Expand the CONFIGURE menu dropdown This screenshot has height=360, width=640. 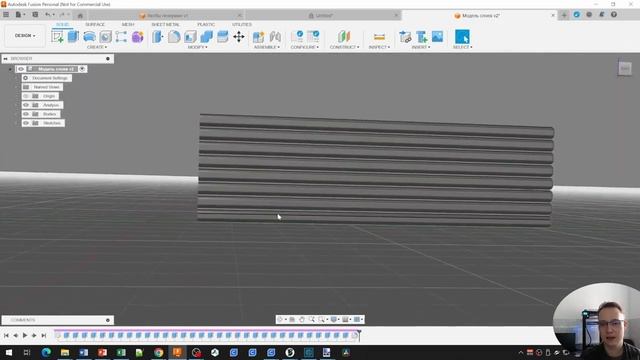(305, 47)
